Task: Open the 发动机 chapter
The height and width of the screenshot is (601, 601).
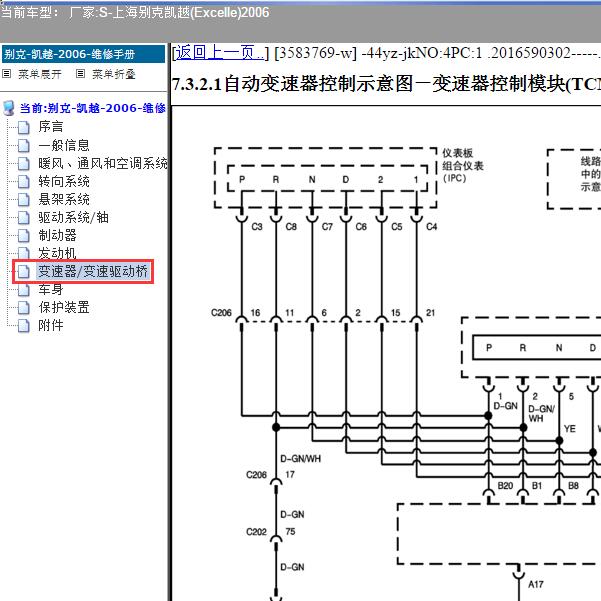Action: [57, 253]
